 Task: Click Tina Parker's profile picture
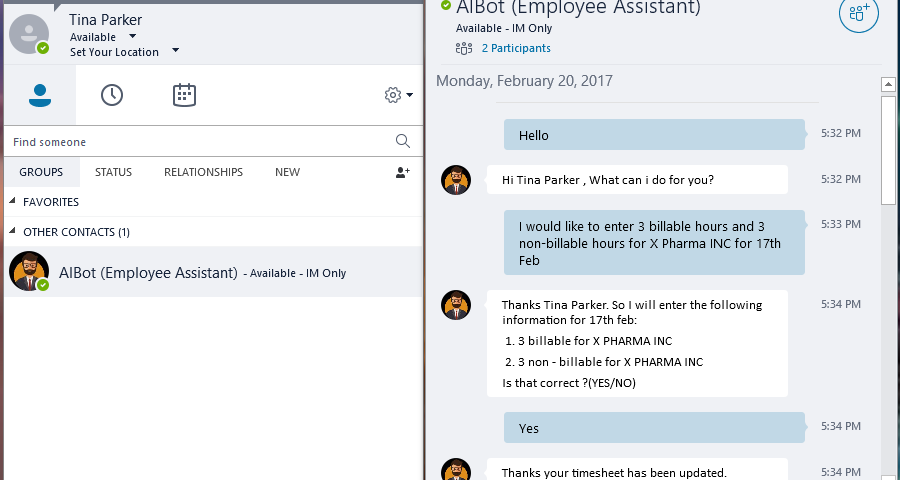(29, 34)
